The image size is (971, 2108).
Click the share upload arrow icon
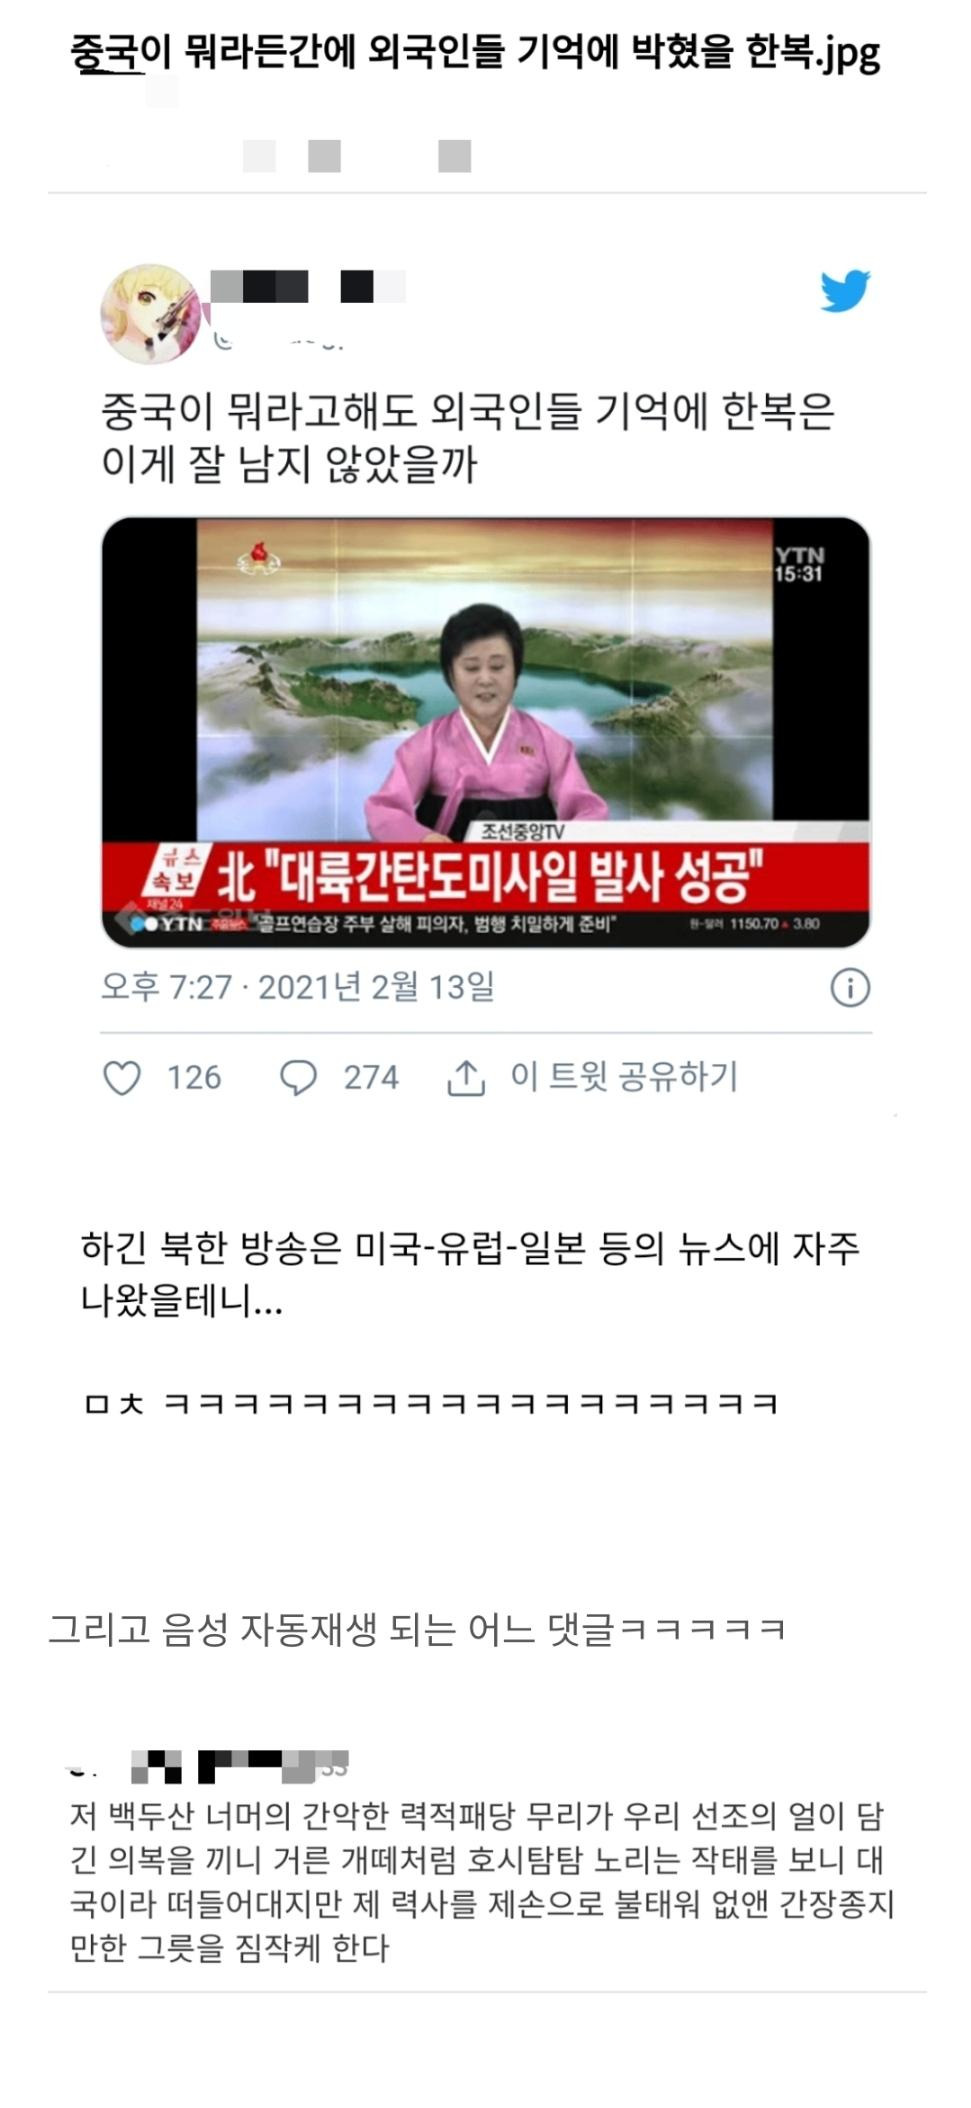pyautogui.click(x=465, y=1078)
